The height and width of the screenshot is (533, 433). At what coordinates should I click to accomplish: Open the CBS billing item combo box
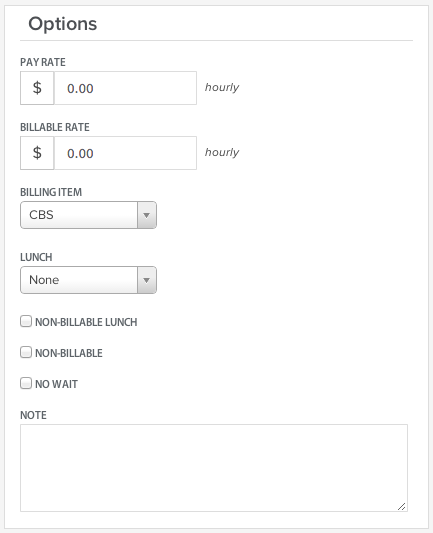(88, 215)
